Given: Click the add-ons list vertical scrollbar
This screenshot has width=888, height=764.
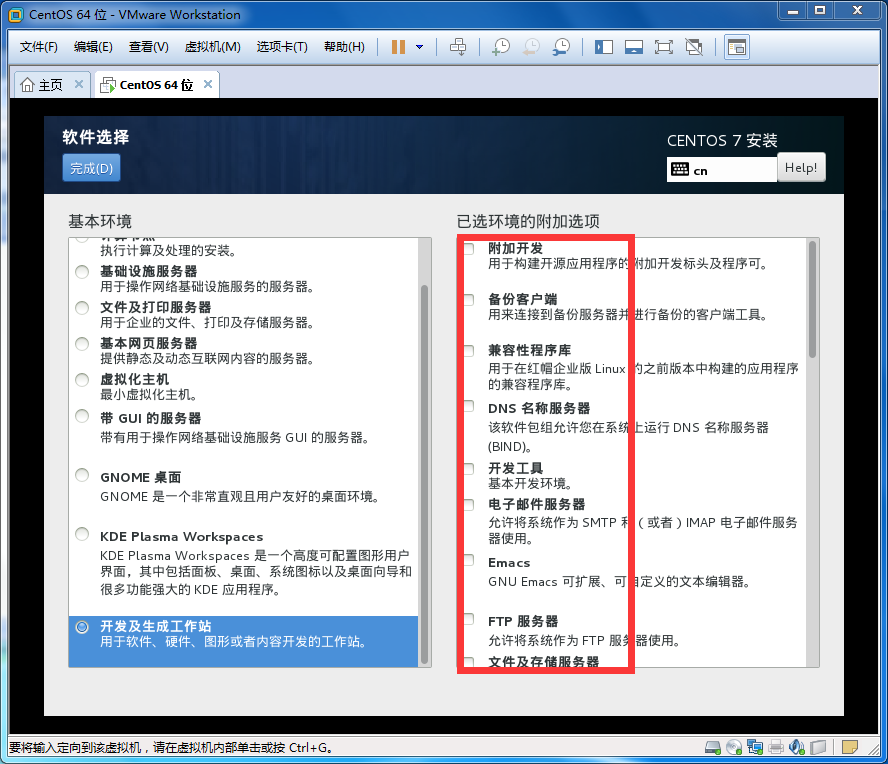Looking at the screenshot, I should tap(812, 300).
